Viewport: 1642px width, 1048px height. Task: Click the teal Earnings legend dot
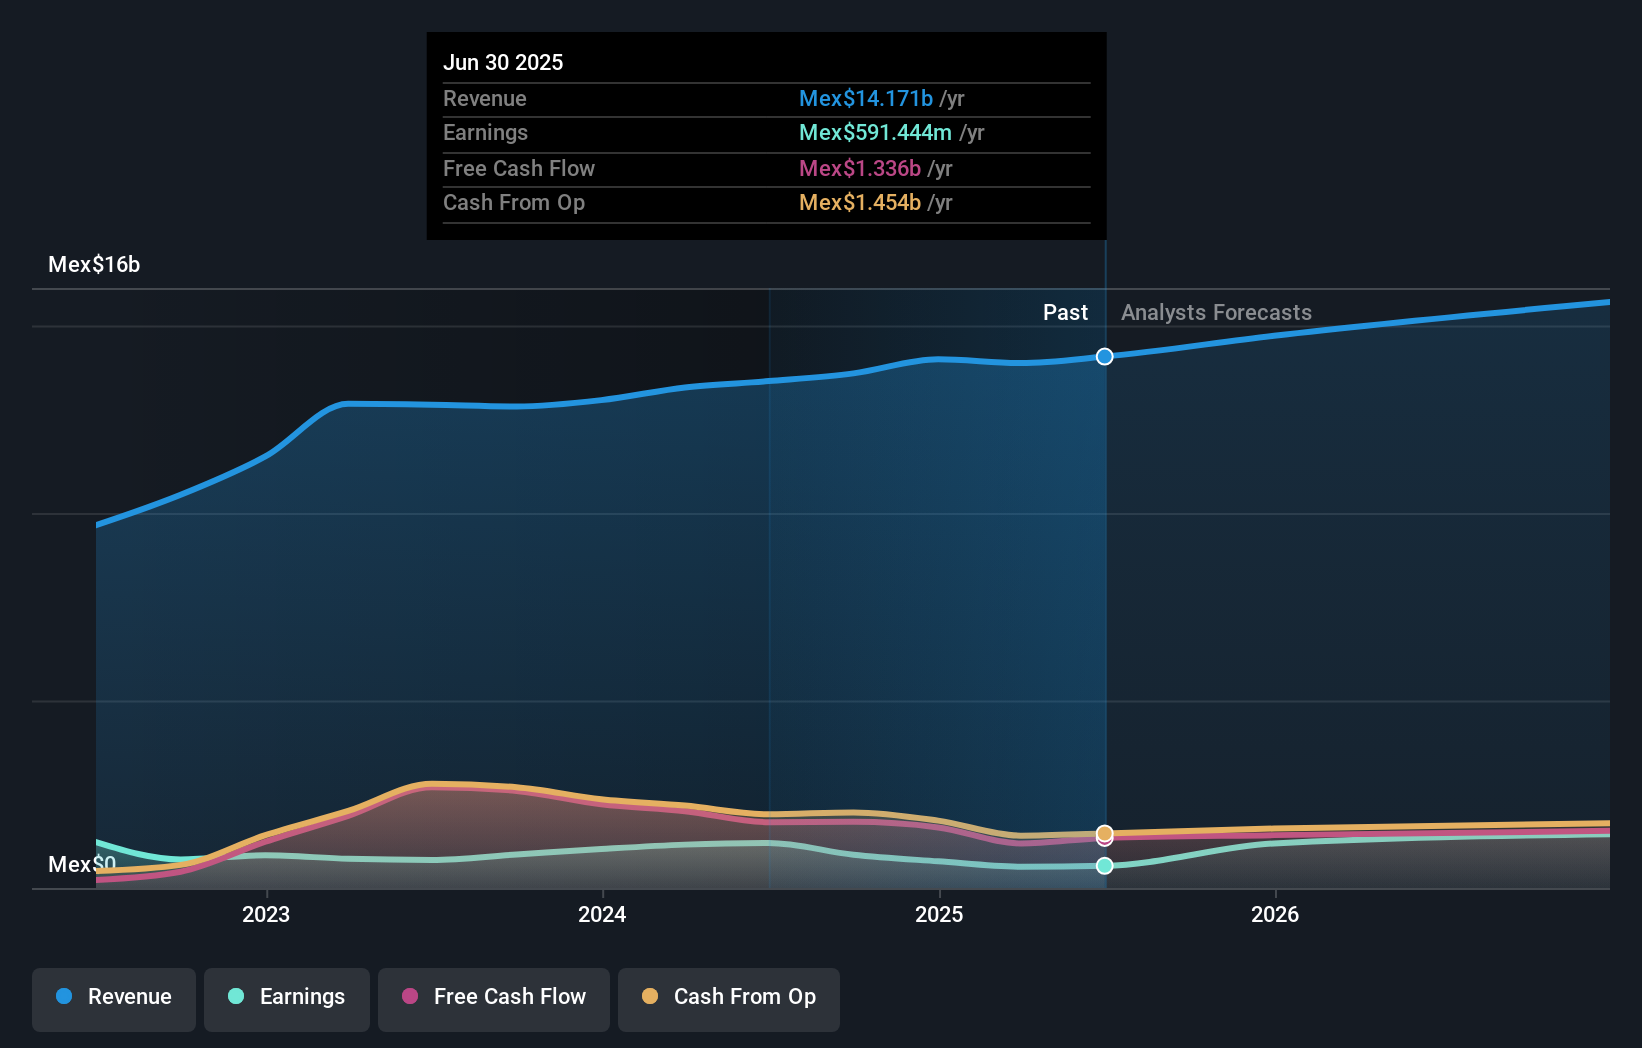tap(236, 996)
